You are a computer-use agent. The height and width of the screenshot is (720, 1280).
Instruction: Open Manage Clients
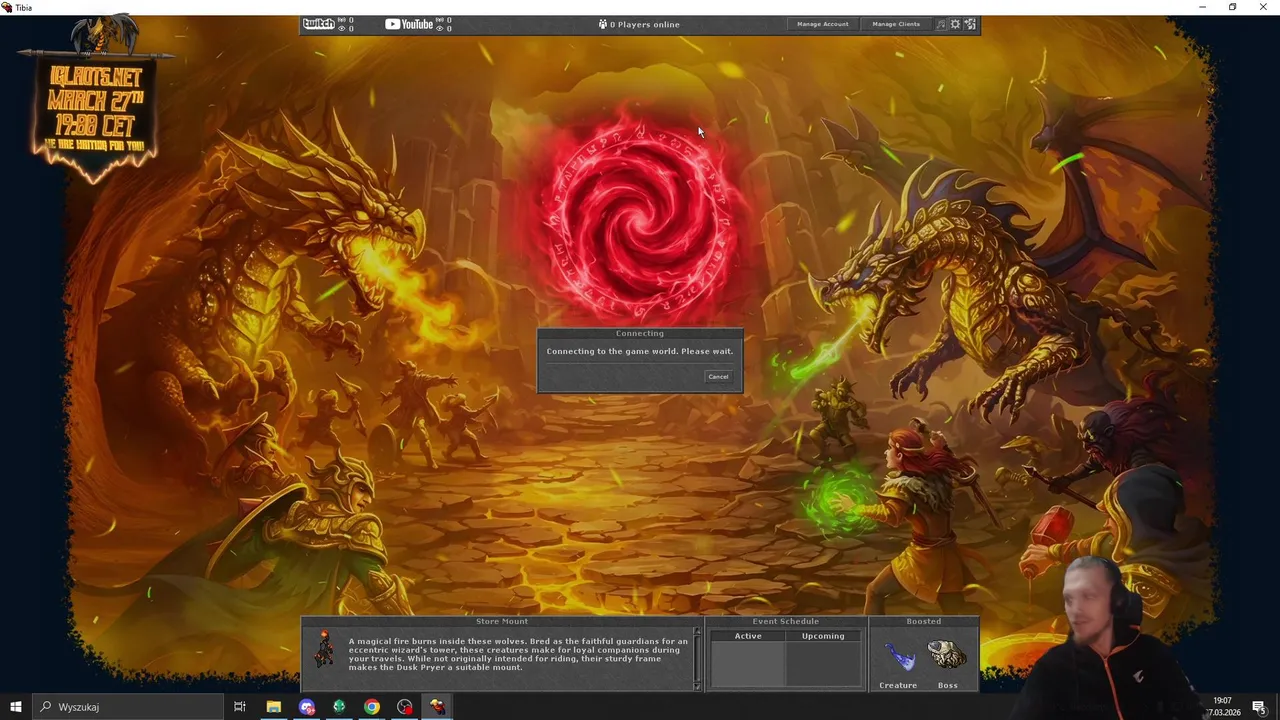896,24
